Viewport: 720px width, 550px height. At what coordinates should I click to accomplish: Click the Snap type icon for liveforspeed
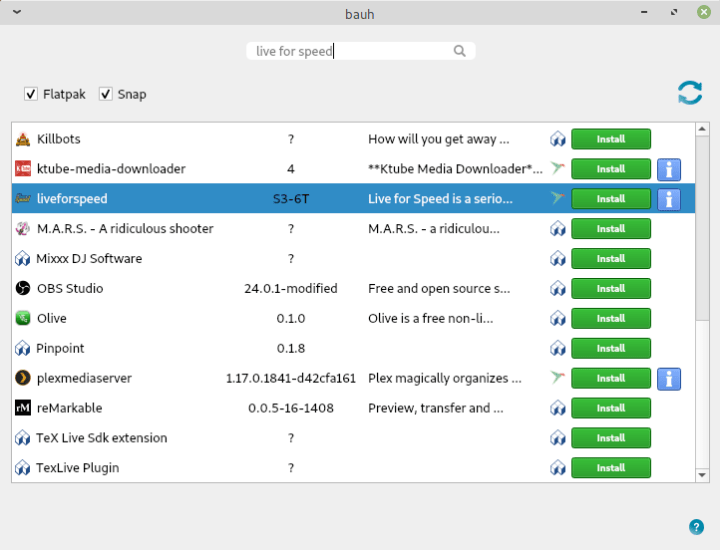point(557,198)
